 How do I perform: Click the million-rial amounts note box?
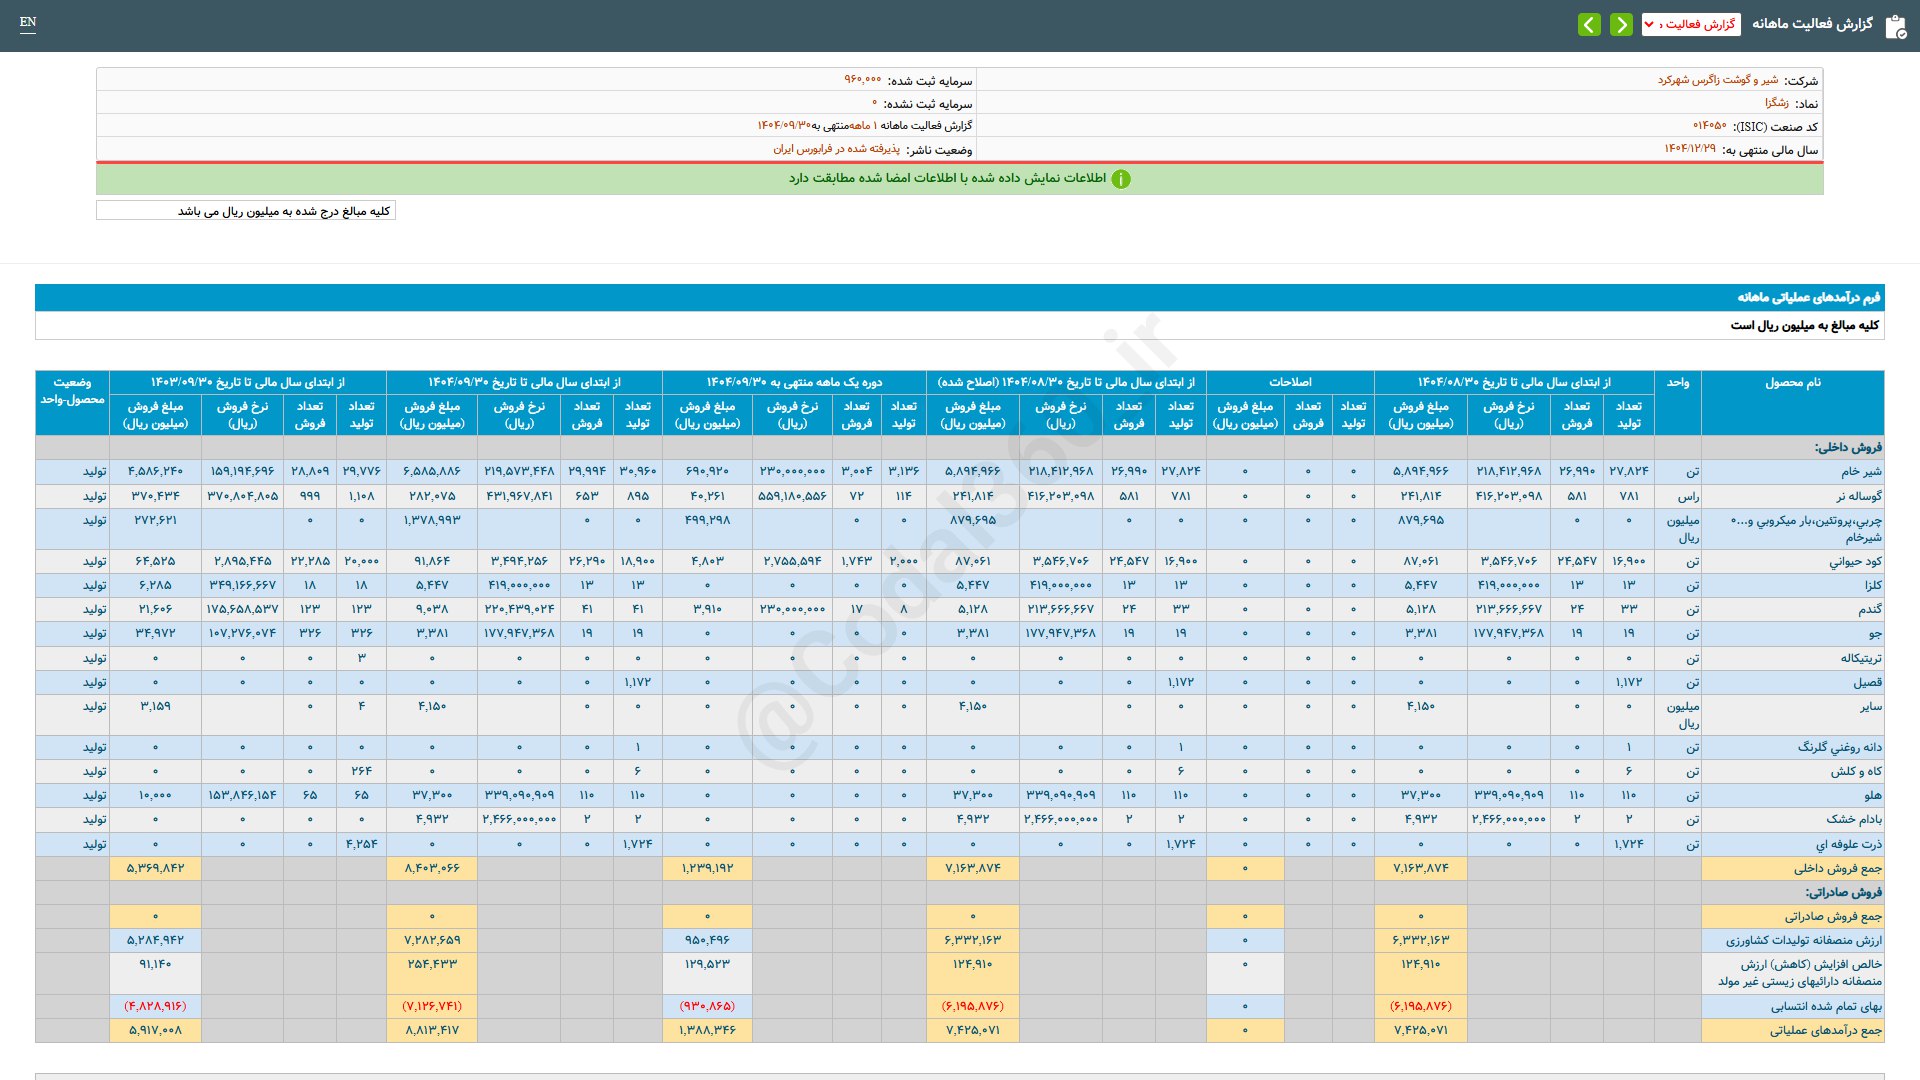click(x=246, y=211)
